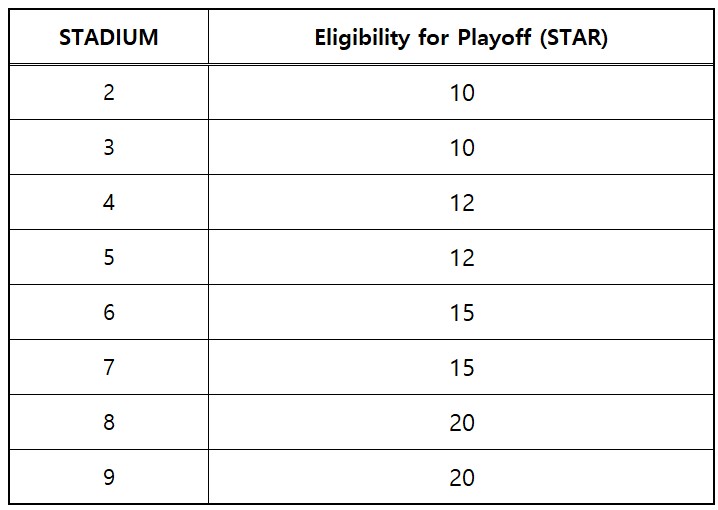
Task: Click the word Playoff in the header
Action: [x=495, y=38]
